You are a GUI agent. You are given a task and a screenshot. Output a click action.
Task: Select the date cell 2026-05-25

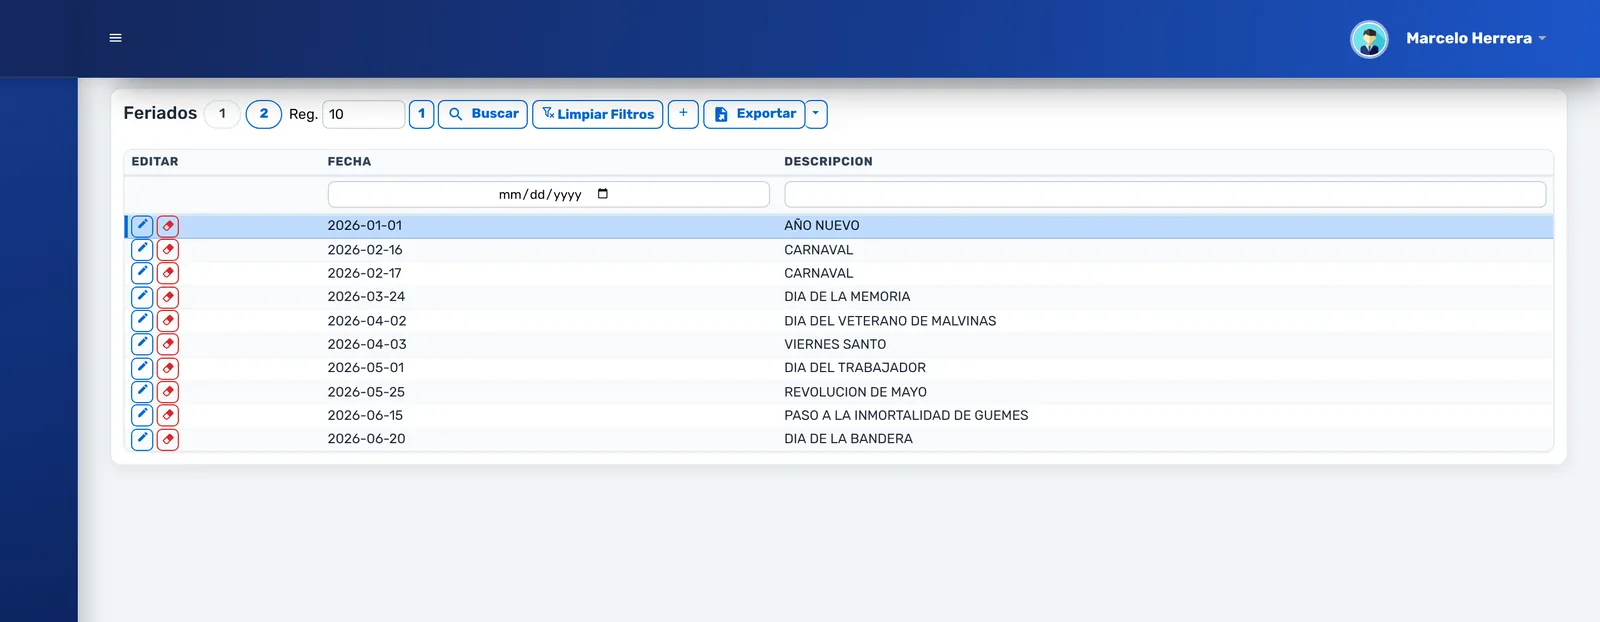click(x=366, y=392)
